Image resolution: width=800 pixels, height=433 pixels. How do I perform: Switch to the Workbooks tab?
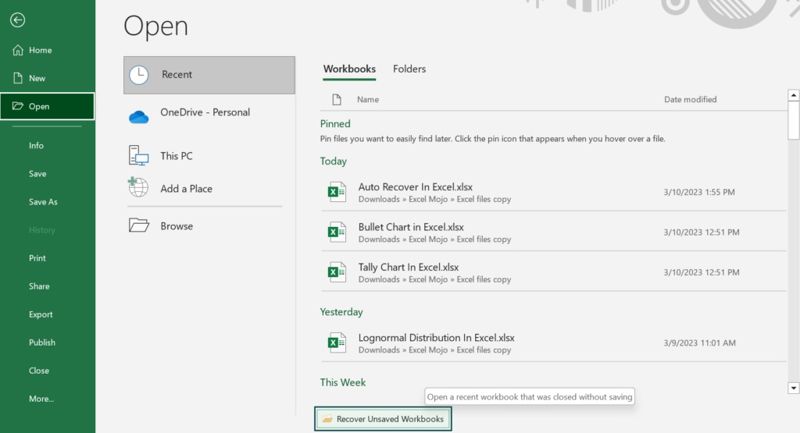(349, 69)
